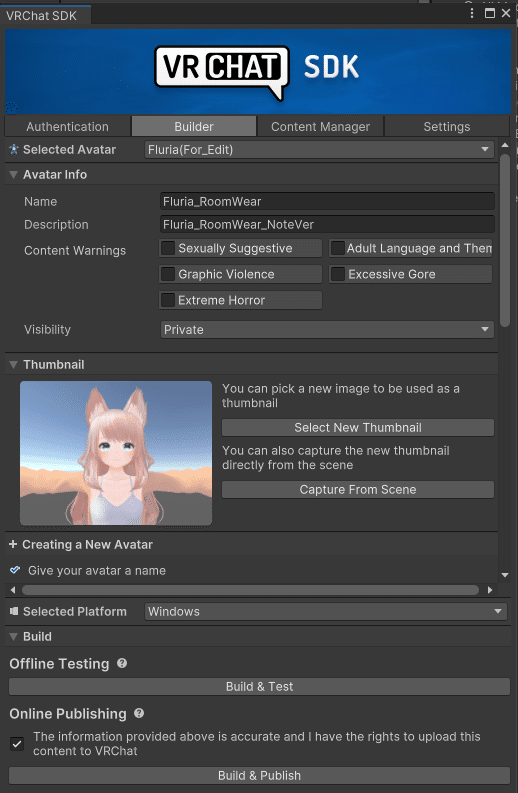Screen dimensions: 518x793
Task: Click the checkmark icon next to Give your avatar a name
Action: pos(15,570)
